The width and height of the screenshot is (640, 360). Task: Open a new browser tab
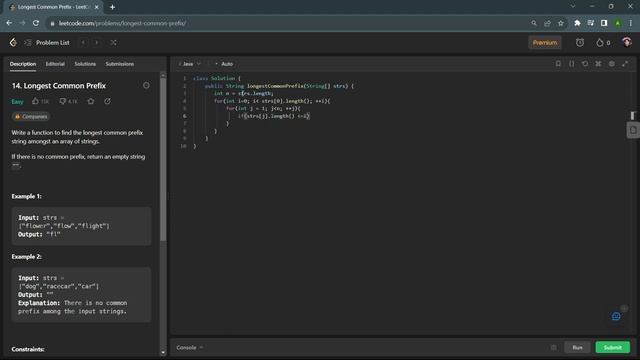[x=112, y=7]
